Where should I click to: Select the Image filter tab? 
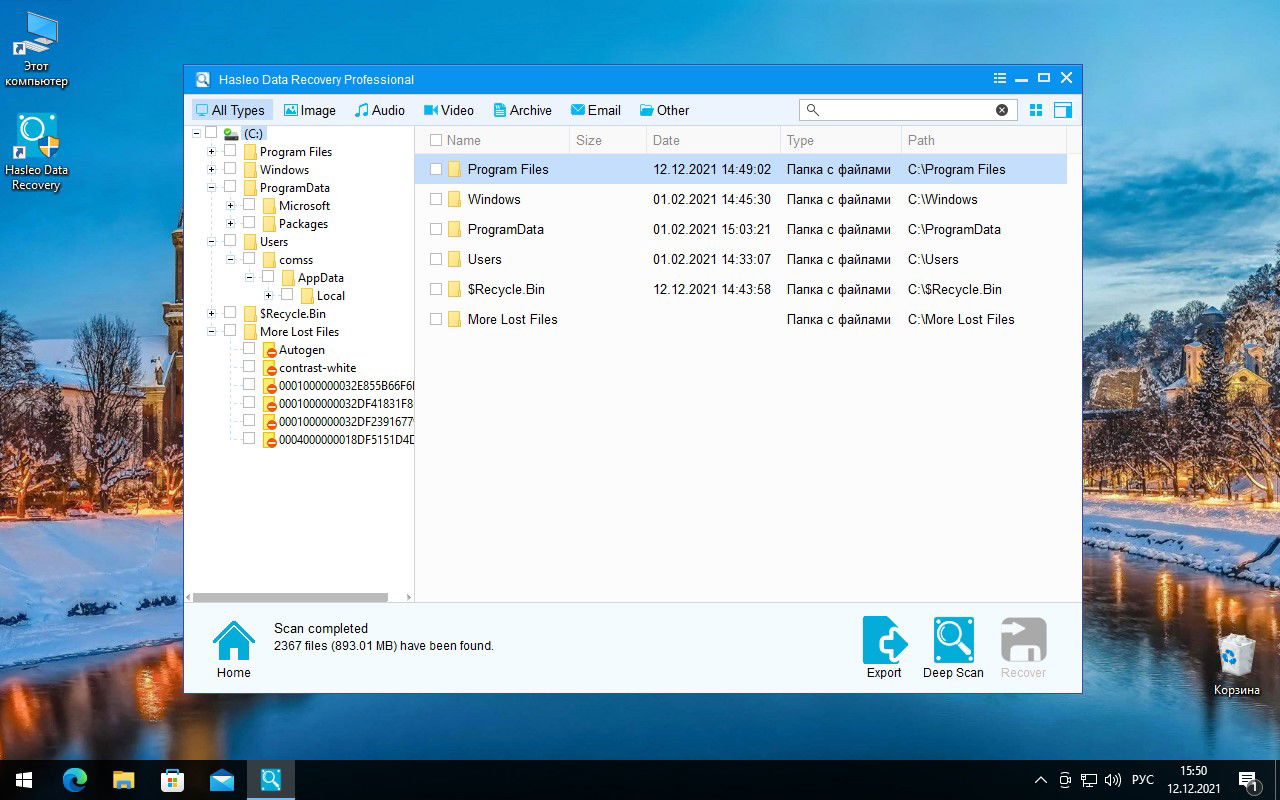[x=310, y=110]
